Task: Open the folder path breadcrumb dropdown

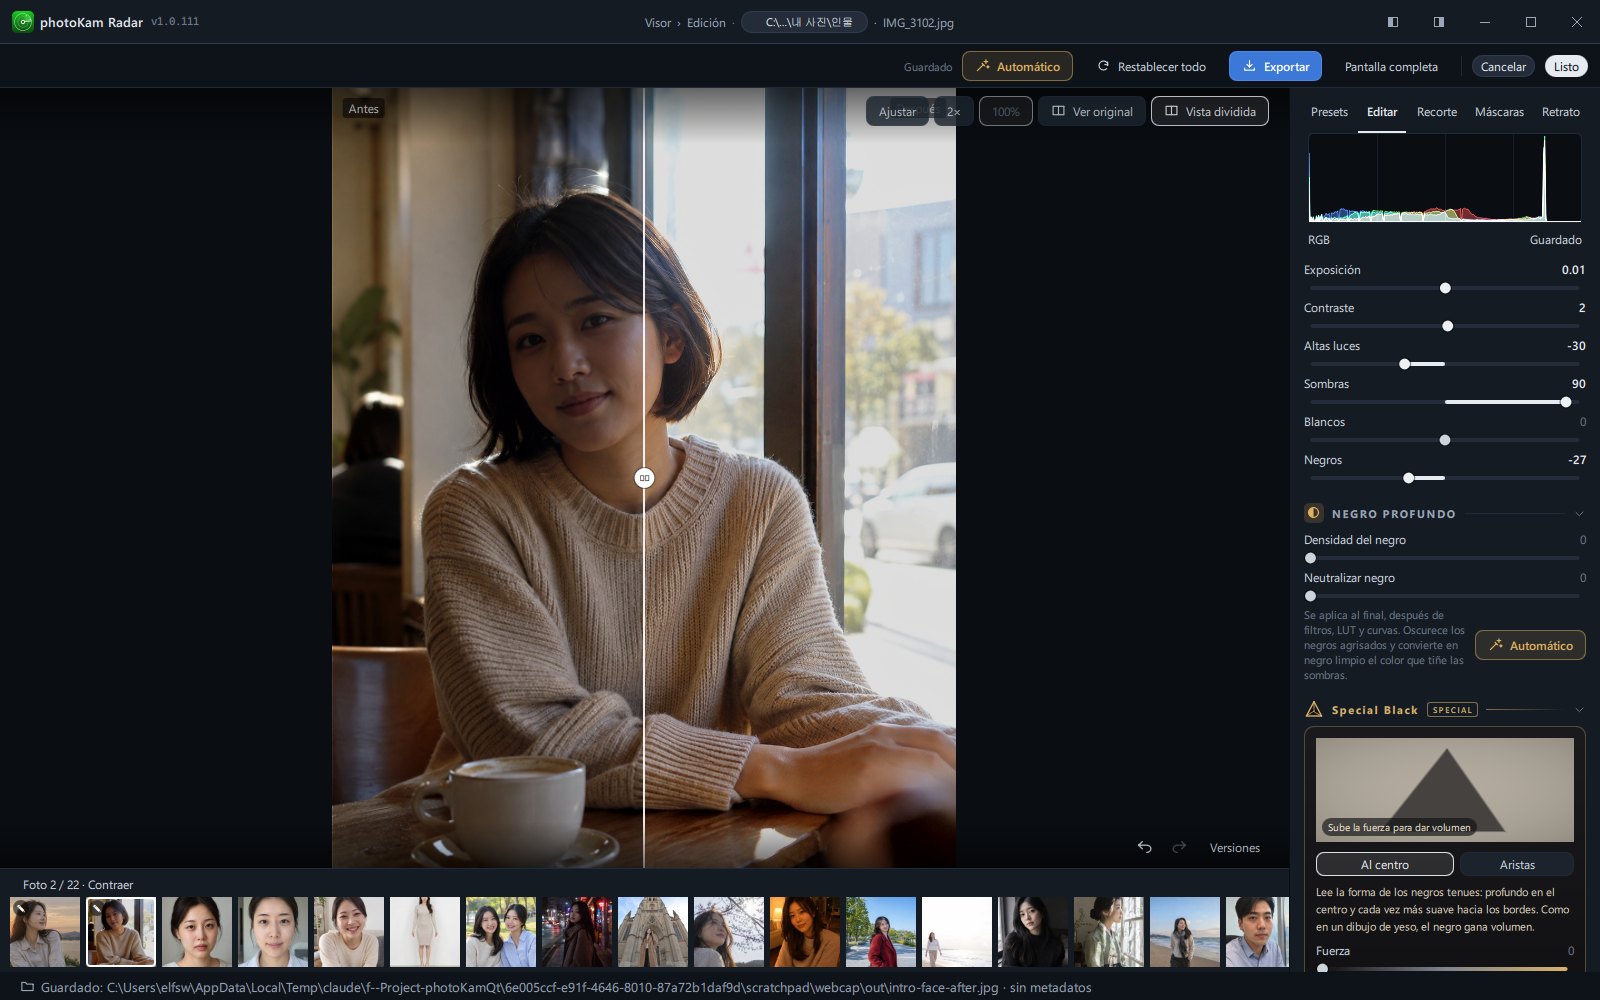Action: click(x=804, y=22)
